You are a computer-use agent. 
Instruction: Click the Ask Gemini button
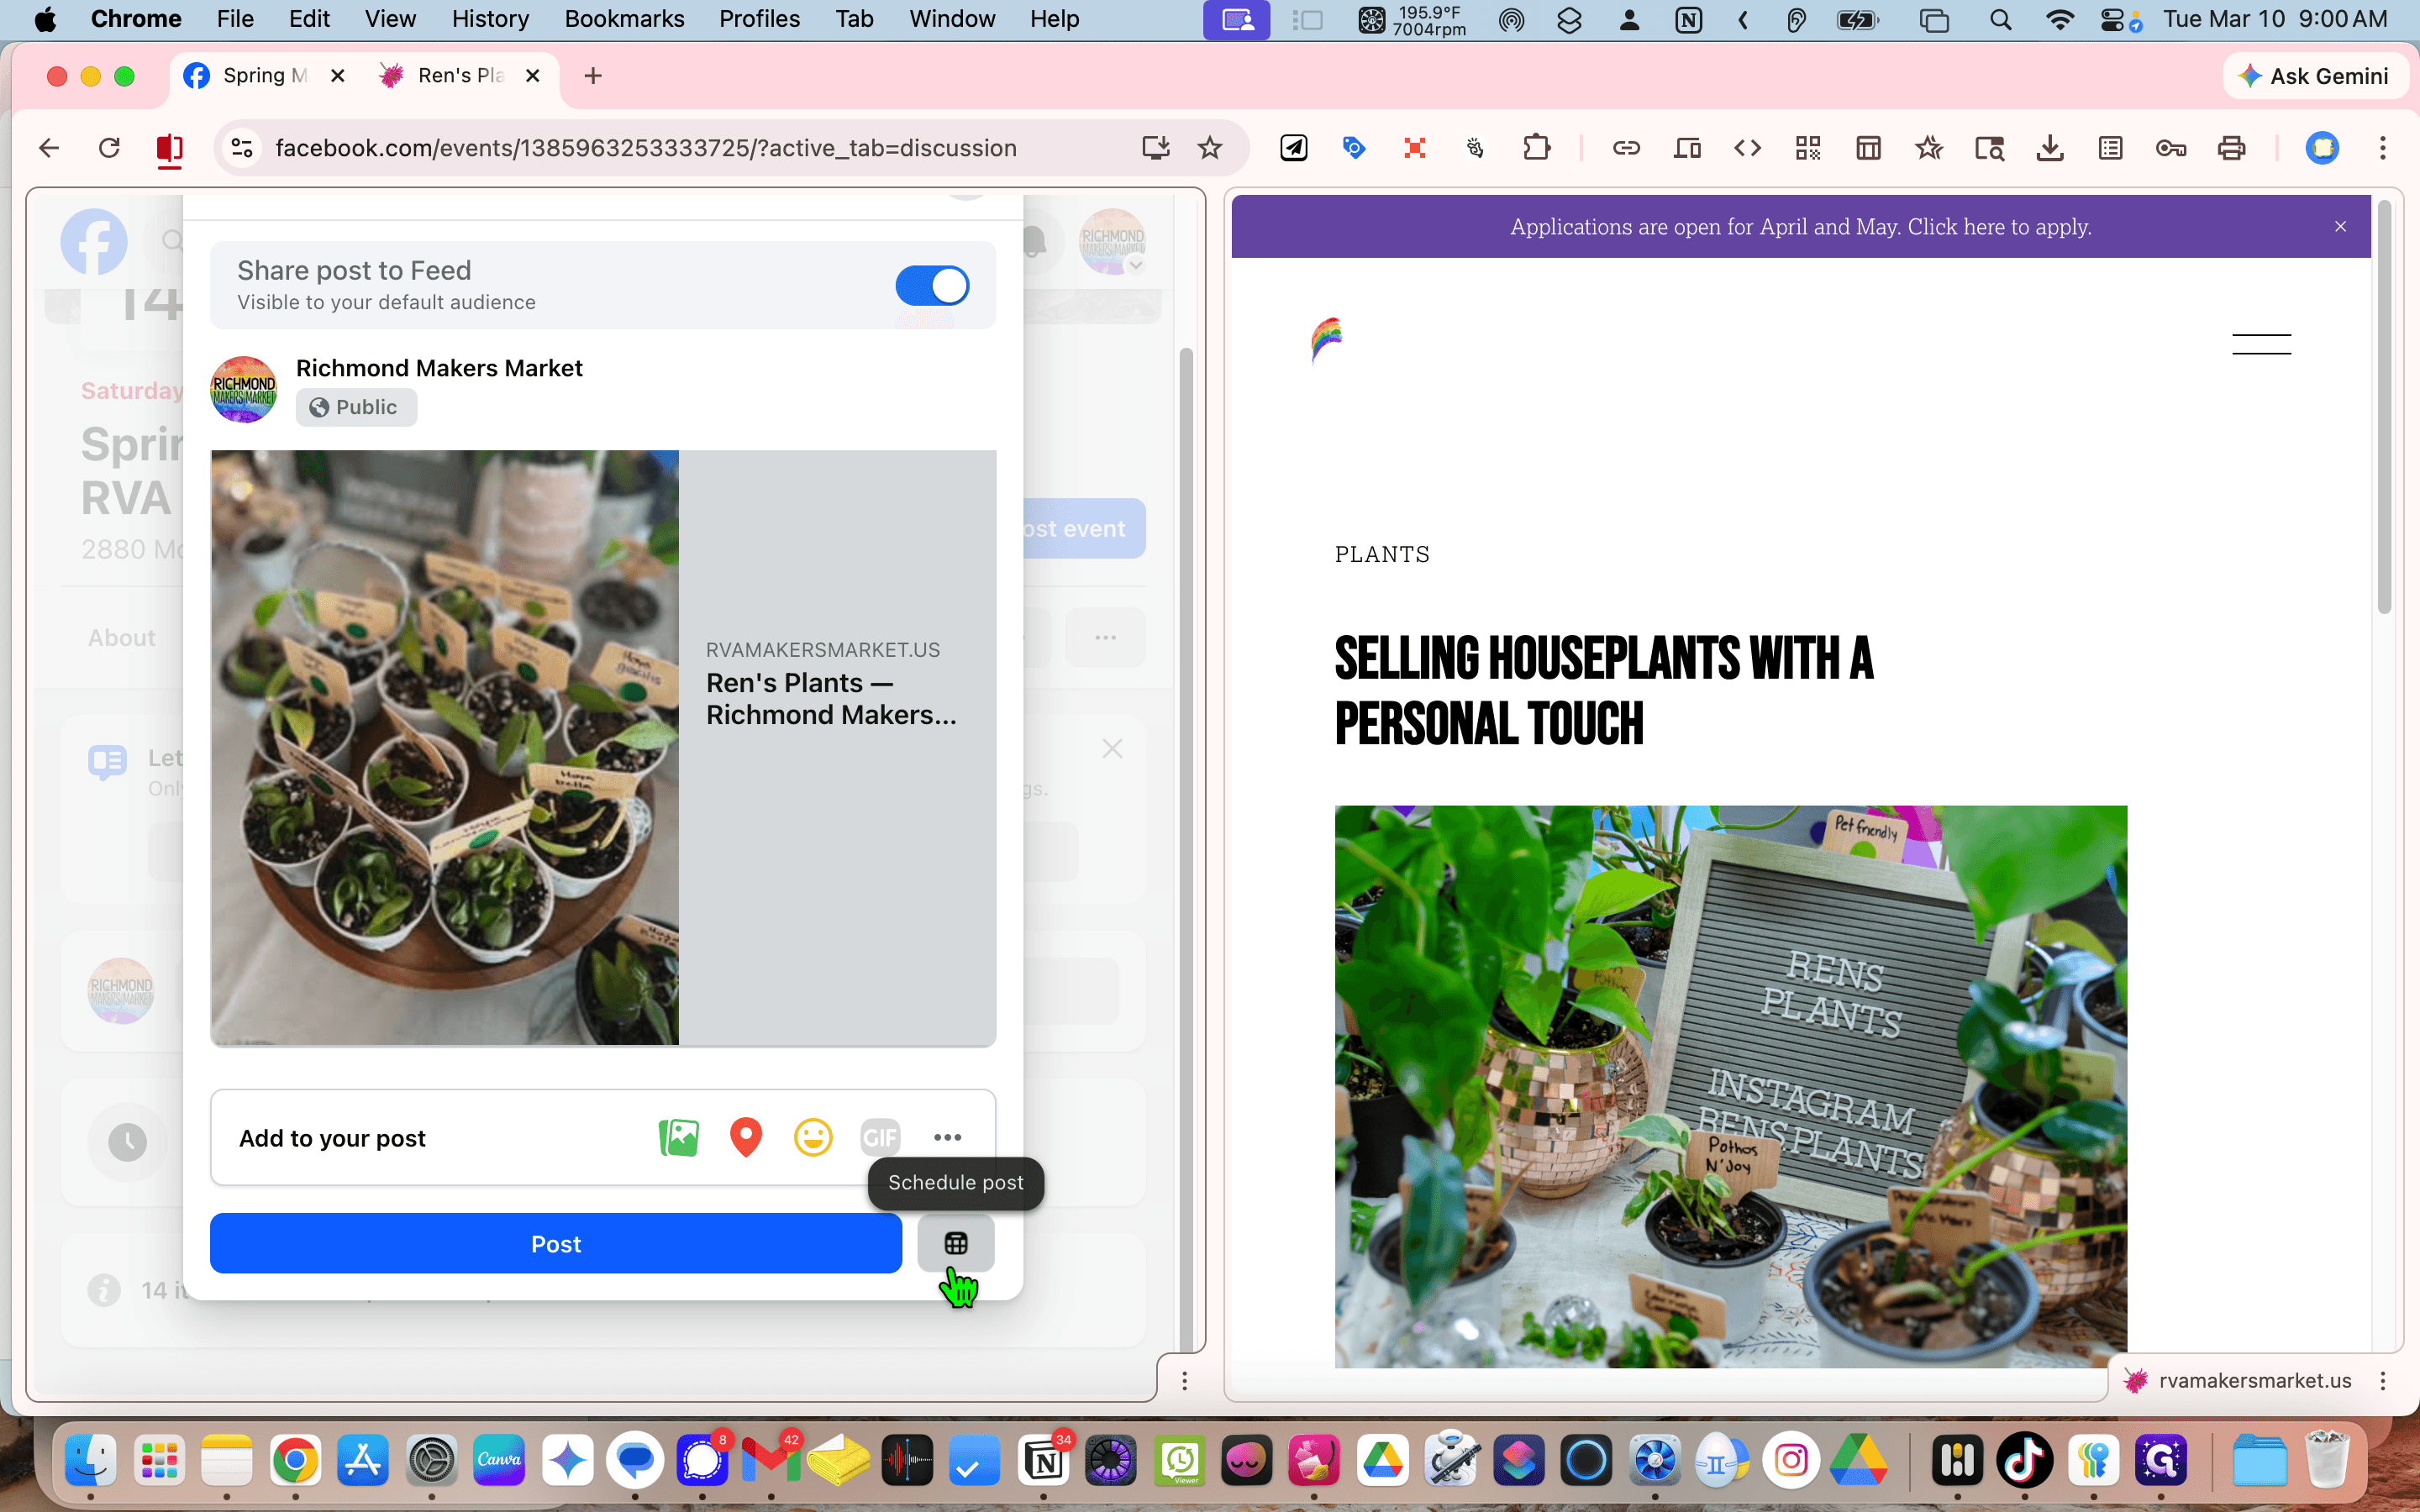click(2314, 76)
